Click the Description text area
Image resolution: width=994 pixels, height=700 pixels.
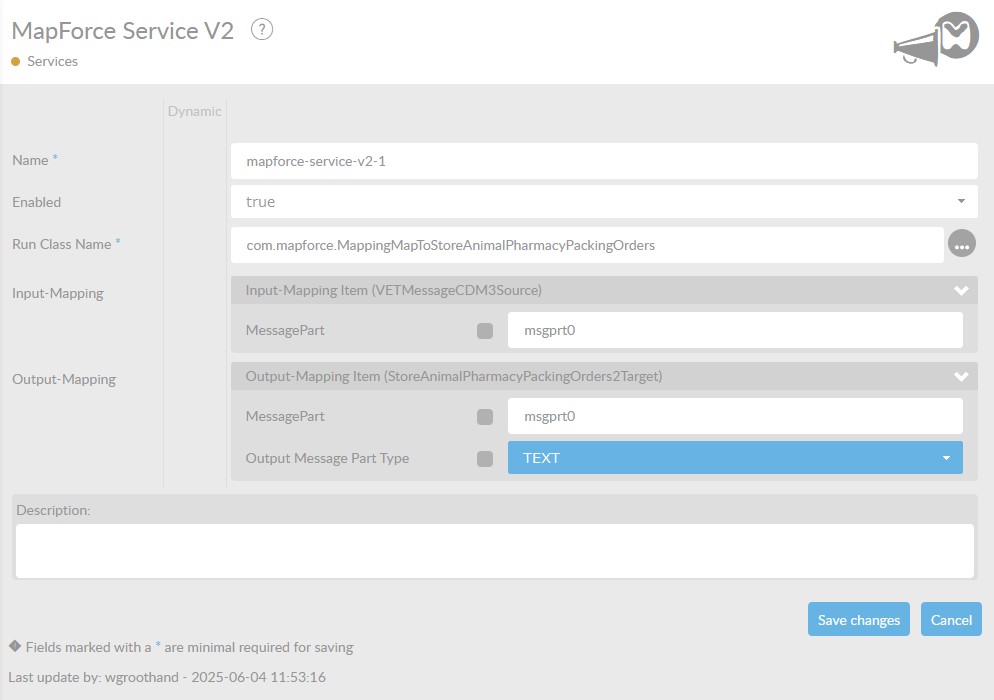495,551
